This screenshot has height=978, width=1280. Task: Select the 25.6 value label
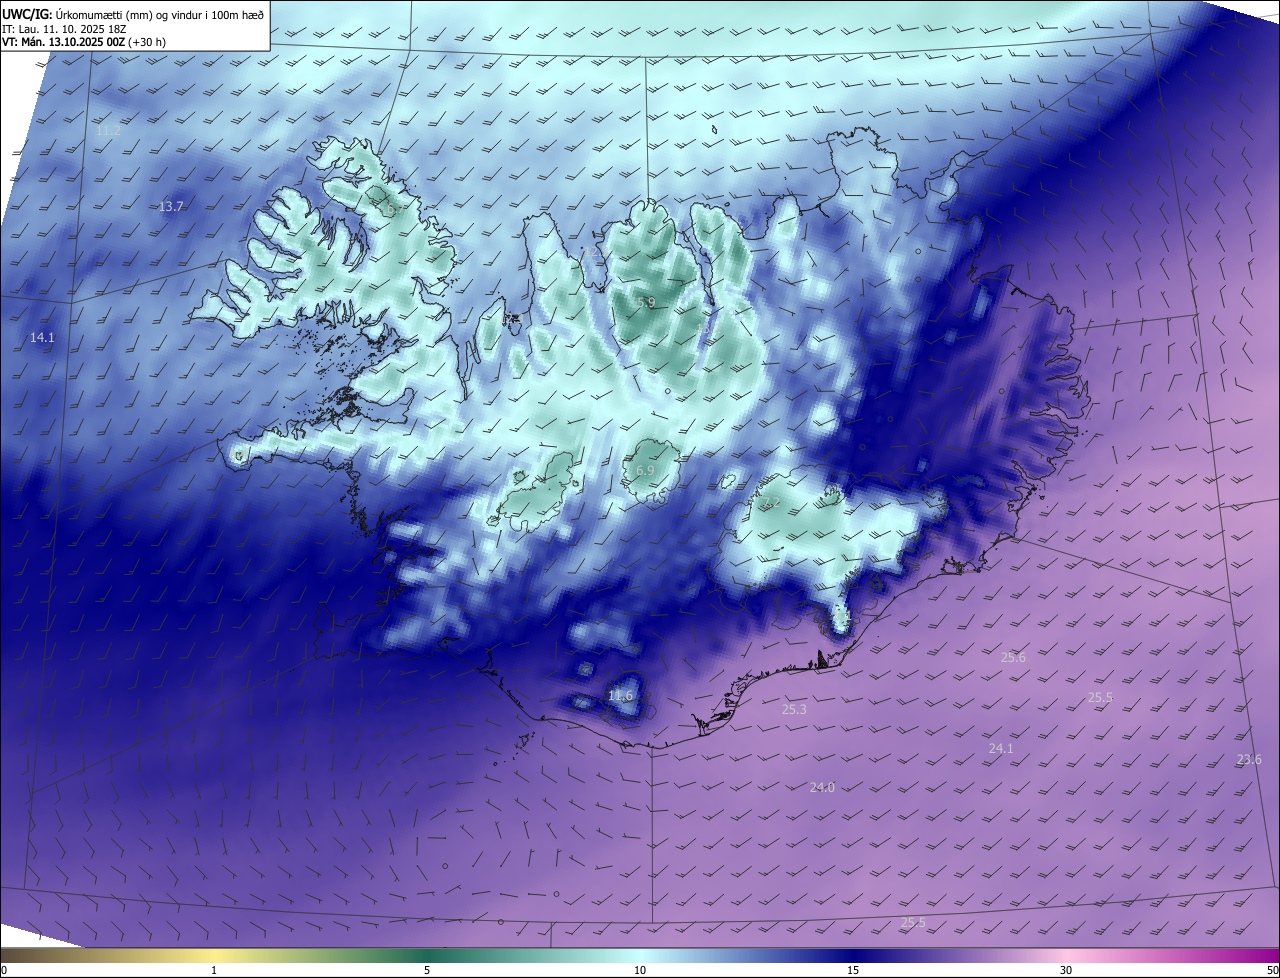coord(1013,658)
